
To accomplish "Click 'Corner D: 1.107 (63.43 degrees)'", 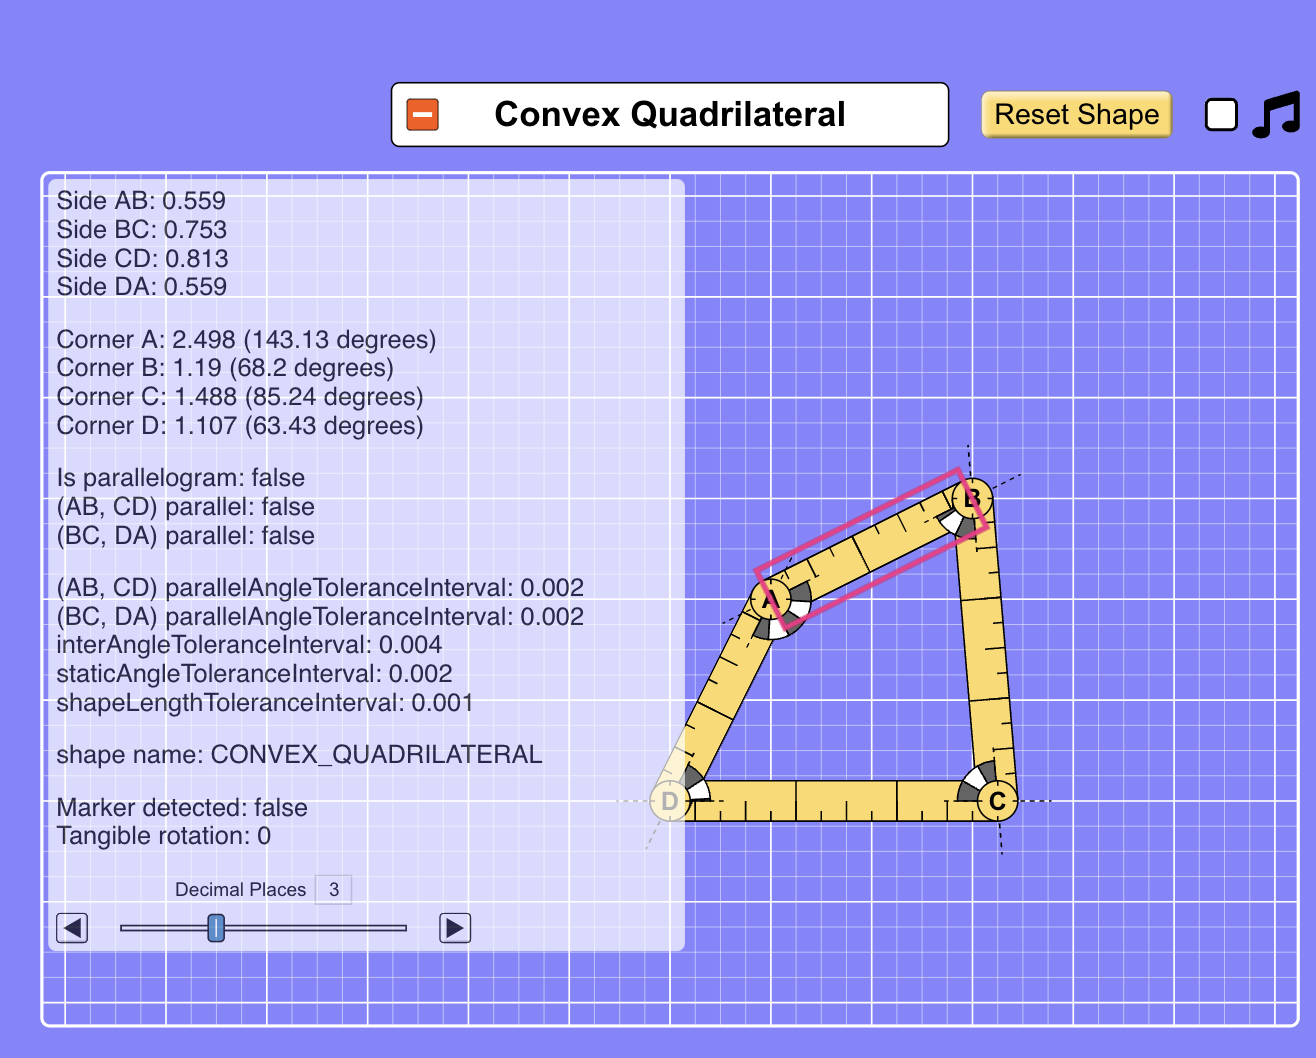I will (240, 426).
